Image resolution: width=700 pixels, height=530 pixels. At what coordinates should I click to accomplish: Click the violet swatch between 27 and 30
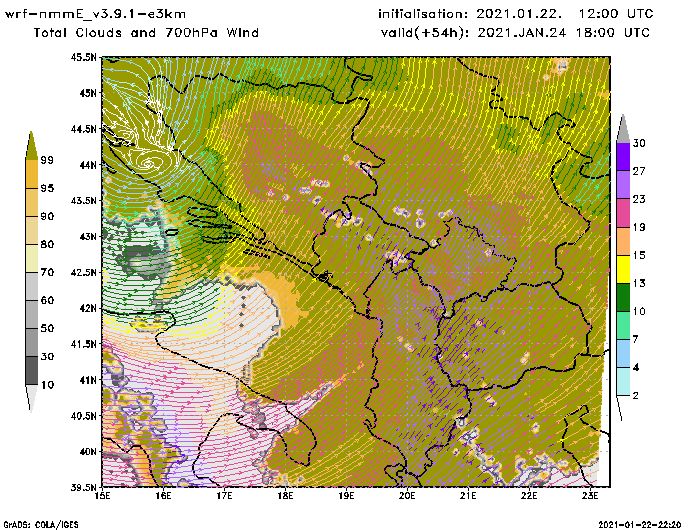point(623,157)
